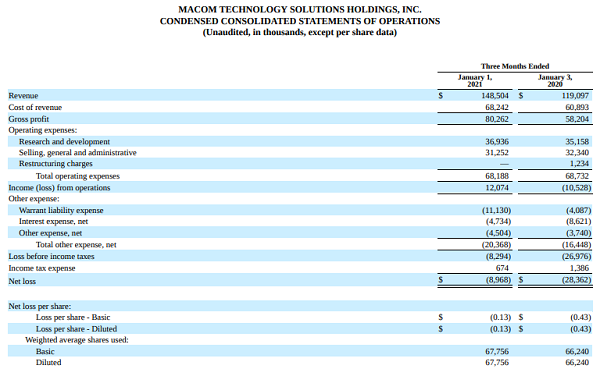The width and height of the screenshot is (600, 369).
Task: Click the Revenue row label
Action: [x=23, y=96]
